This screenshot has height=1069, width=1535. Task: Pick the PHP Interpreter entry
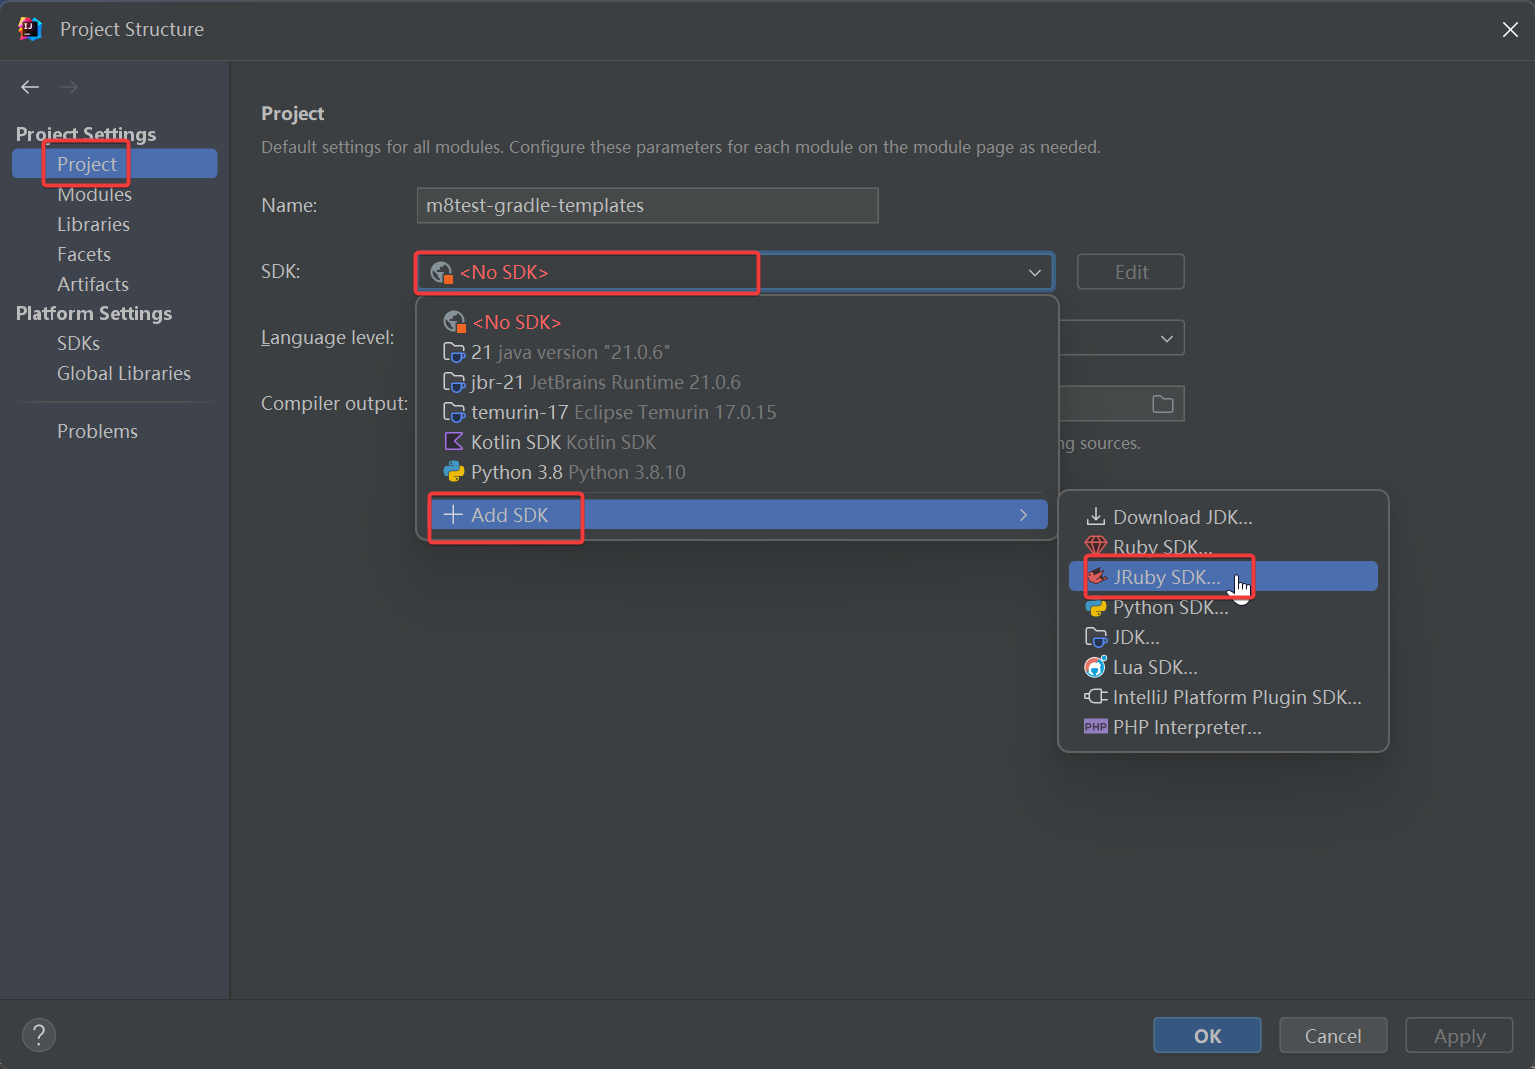click(1186, 727)
